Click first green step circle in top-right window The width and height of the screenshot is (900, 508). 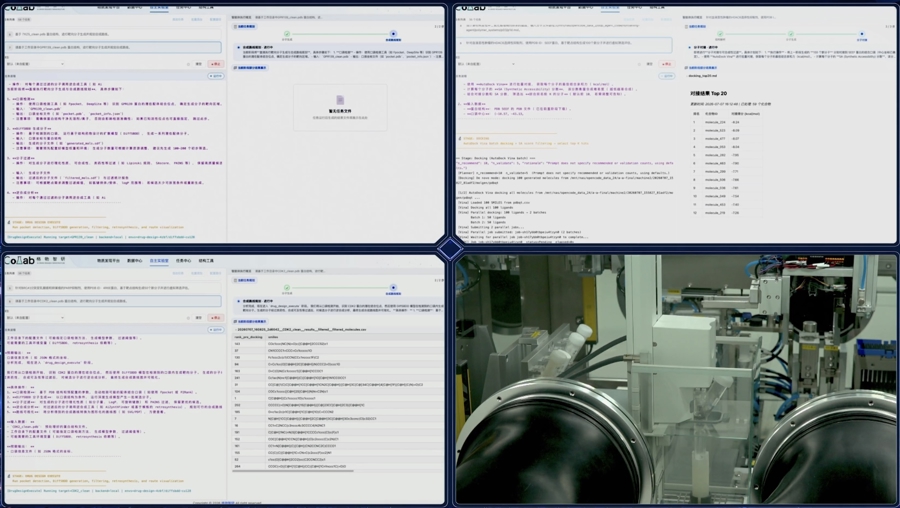(x=720, y=34)
